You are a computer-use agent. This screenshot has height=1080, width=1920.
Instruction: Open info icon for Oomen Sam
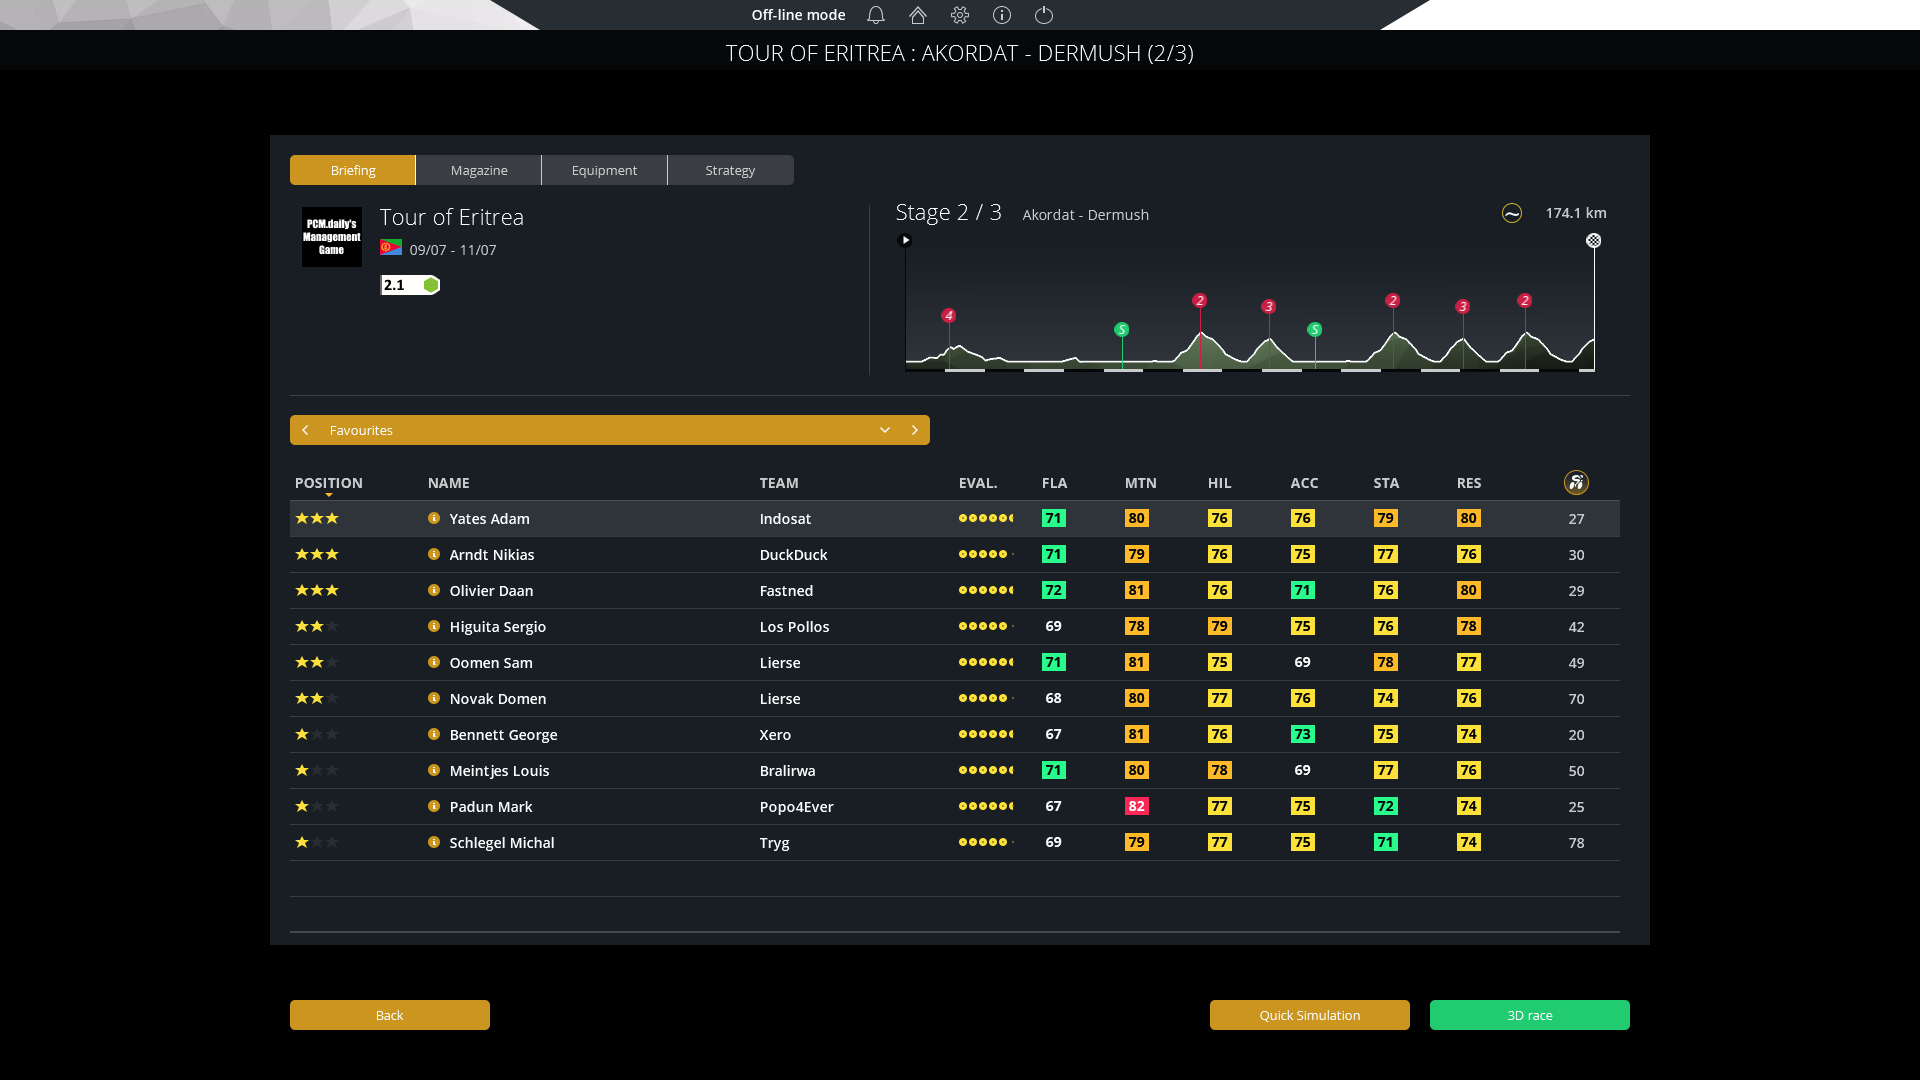434,662
